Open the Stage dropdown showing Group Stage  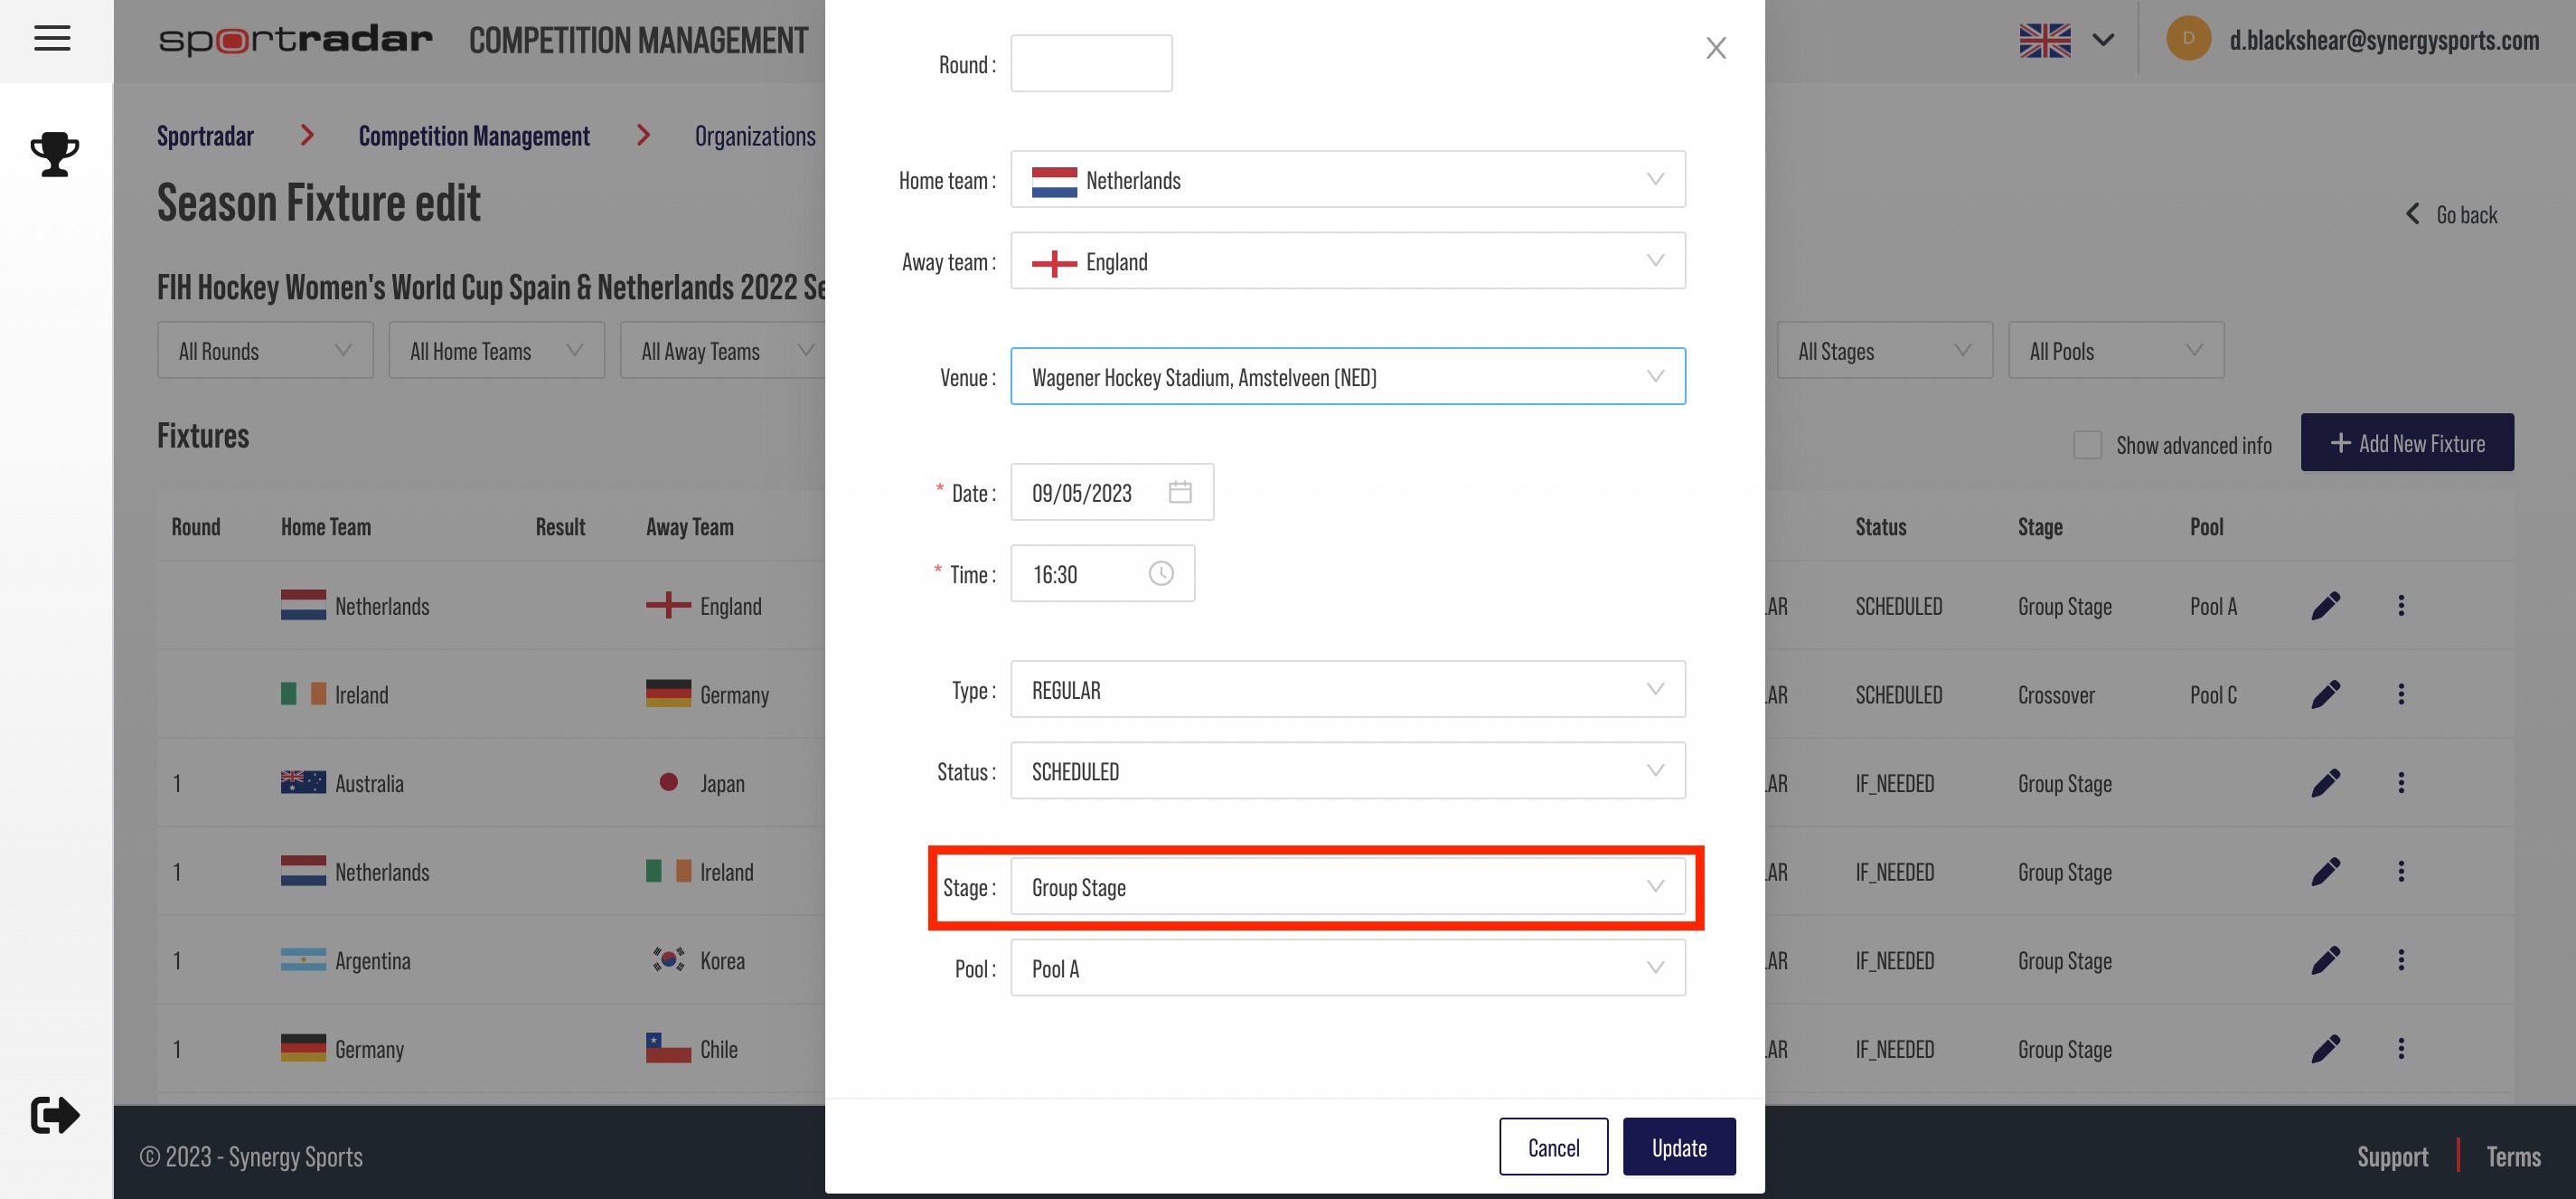(x=1347, y=887)
